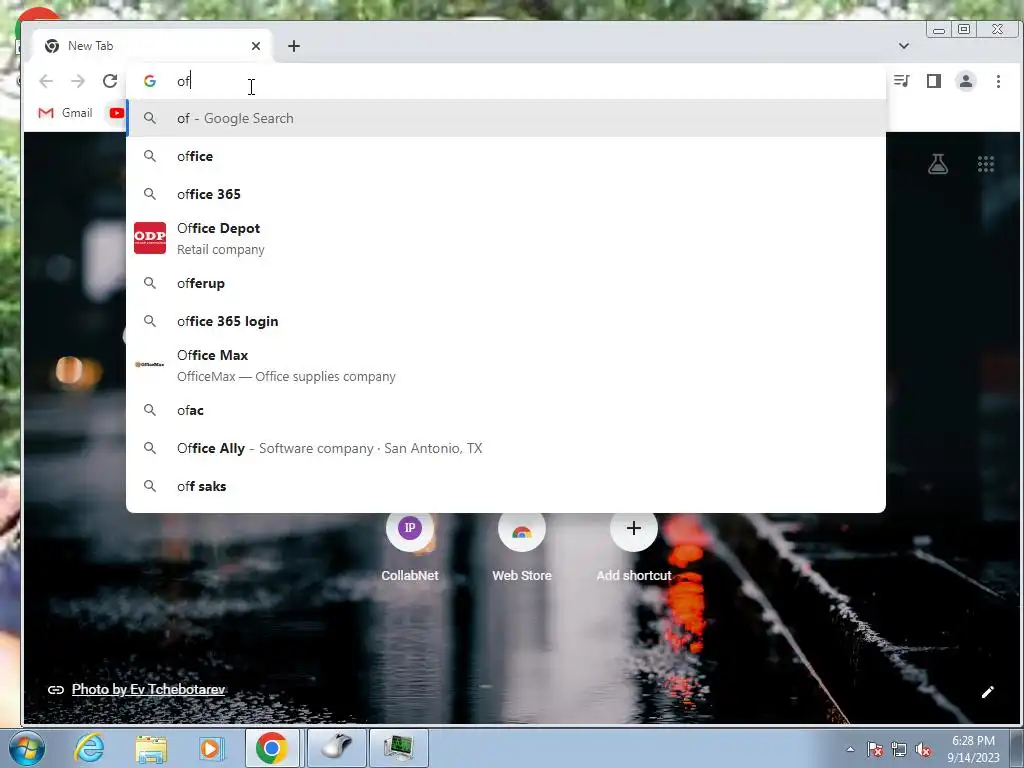Screen dimensions: 1024x768
Task: Open the YouTube bookmark icon
Action: click(117, 113)
